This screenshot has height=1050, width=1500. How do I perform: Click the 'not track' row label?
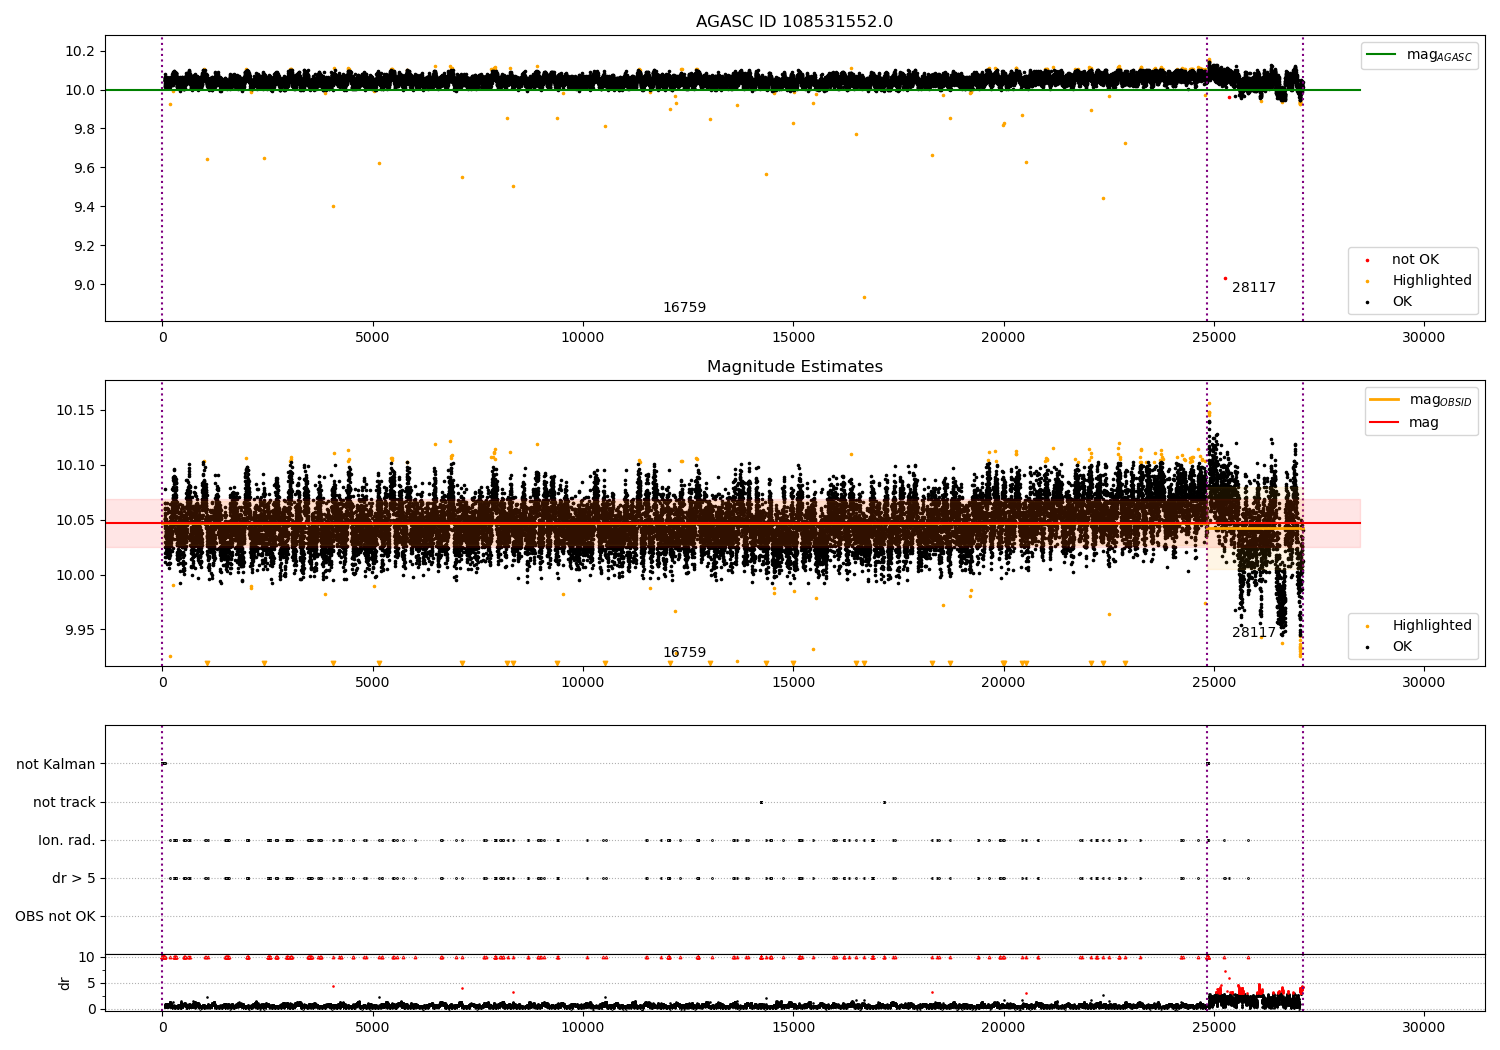coord(64,803)
